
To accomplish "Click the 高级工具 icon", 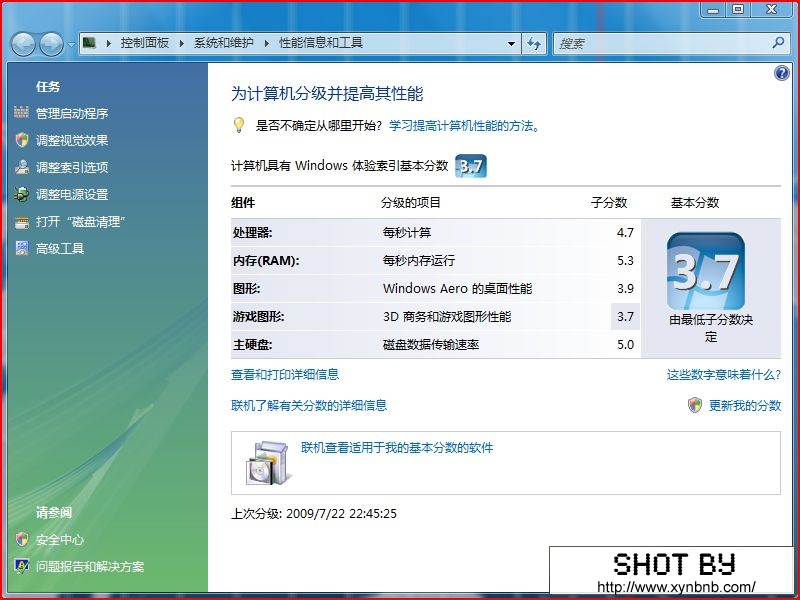I will pyautogui.click(x=21, y=248).
